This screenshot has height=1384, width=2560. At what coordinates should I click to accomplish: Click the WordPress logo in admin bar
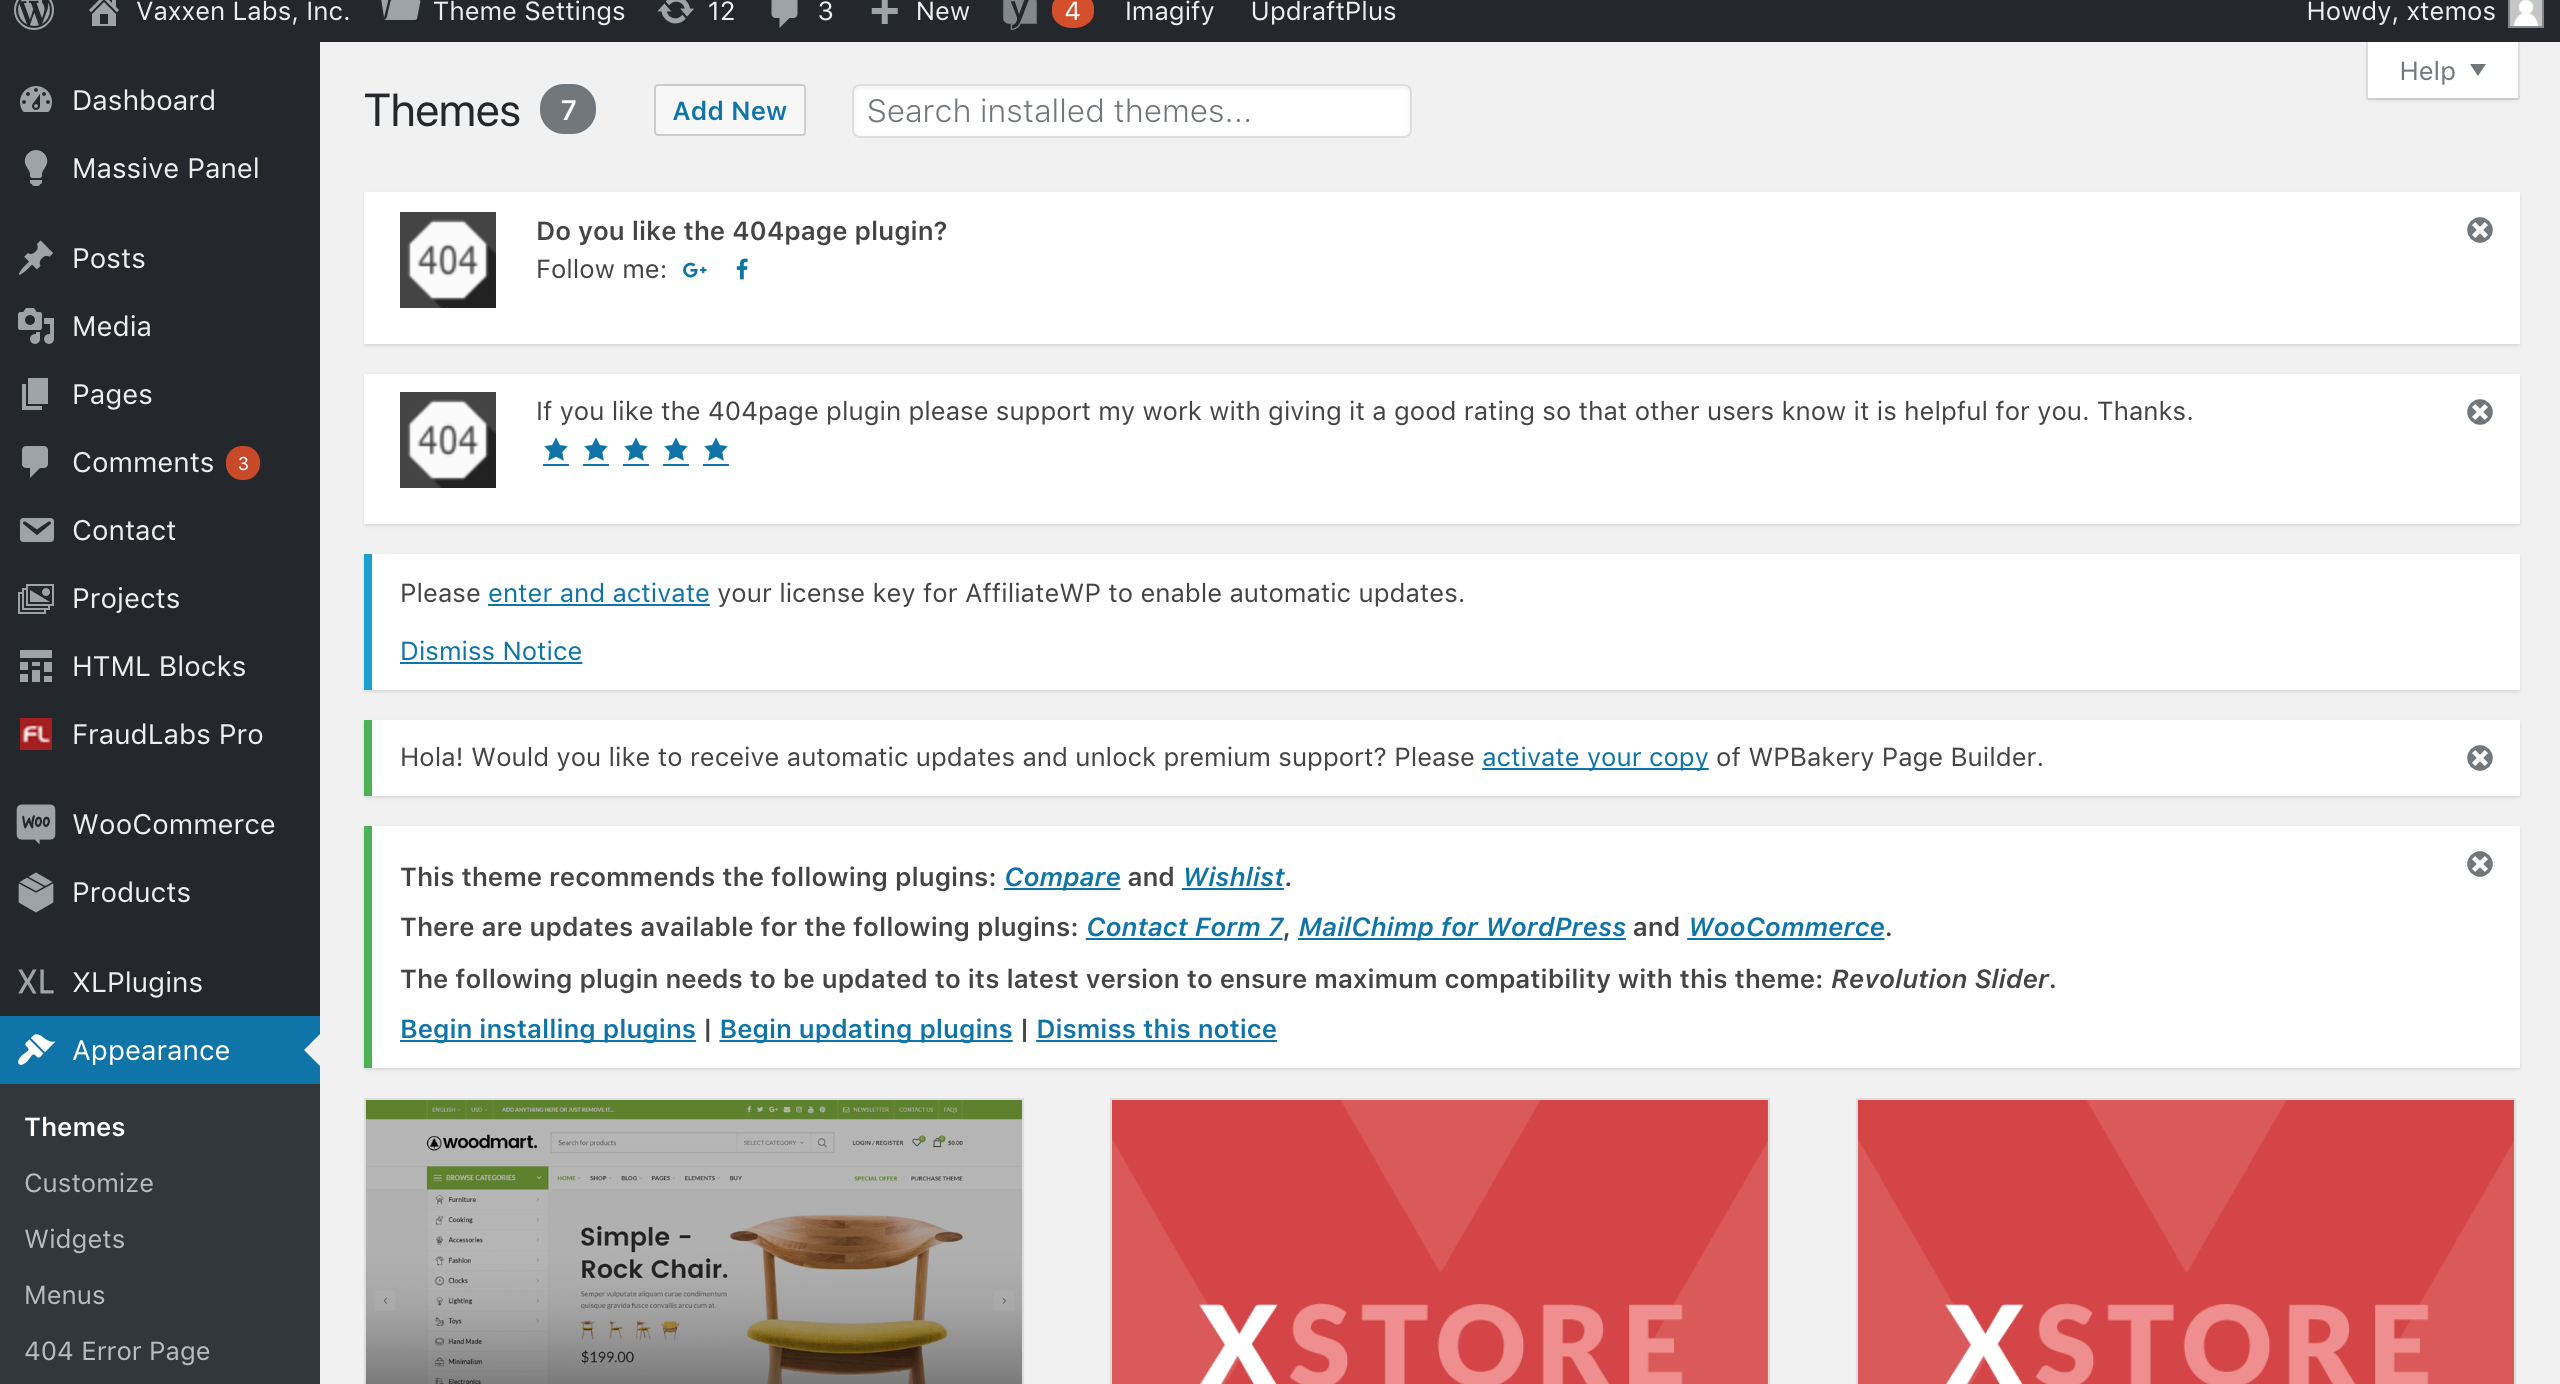[x=34, y=14]
